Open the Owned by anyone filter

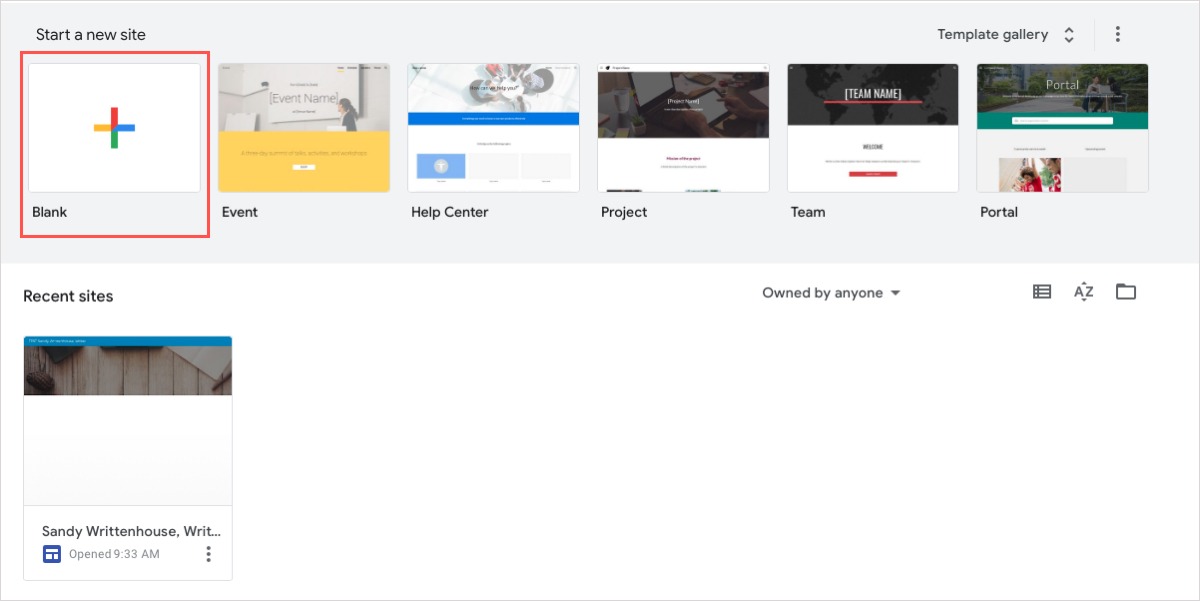click(x=830, y=293)
